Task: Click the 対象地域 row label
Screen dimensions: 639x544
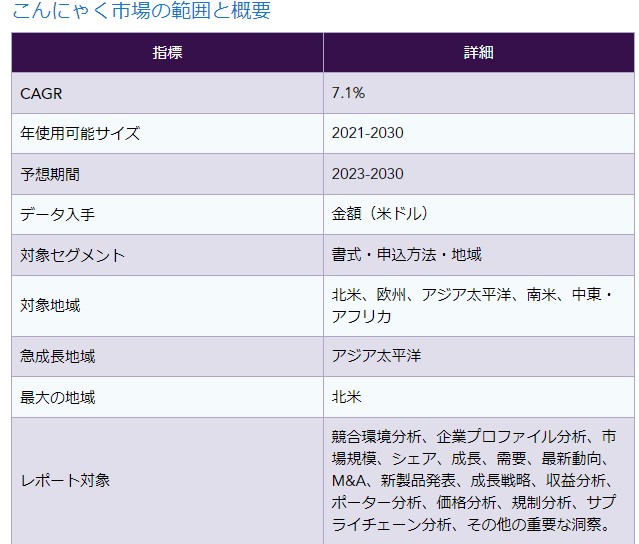Action: coord(50,305)
